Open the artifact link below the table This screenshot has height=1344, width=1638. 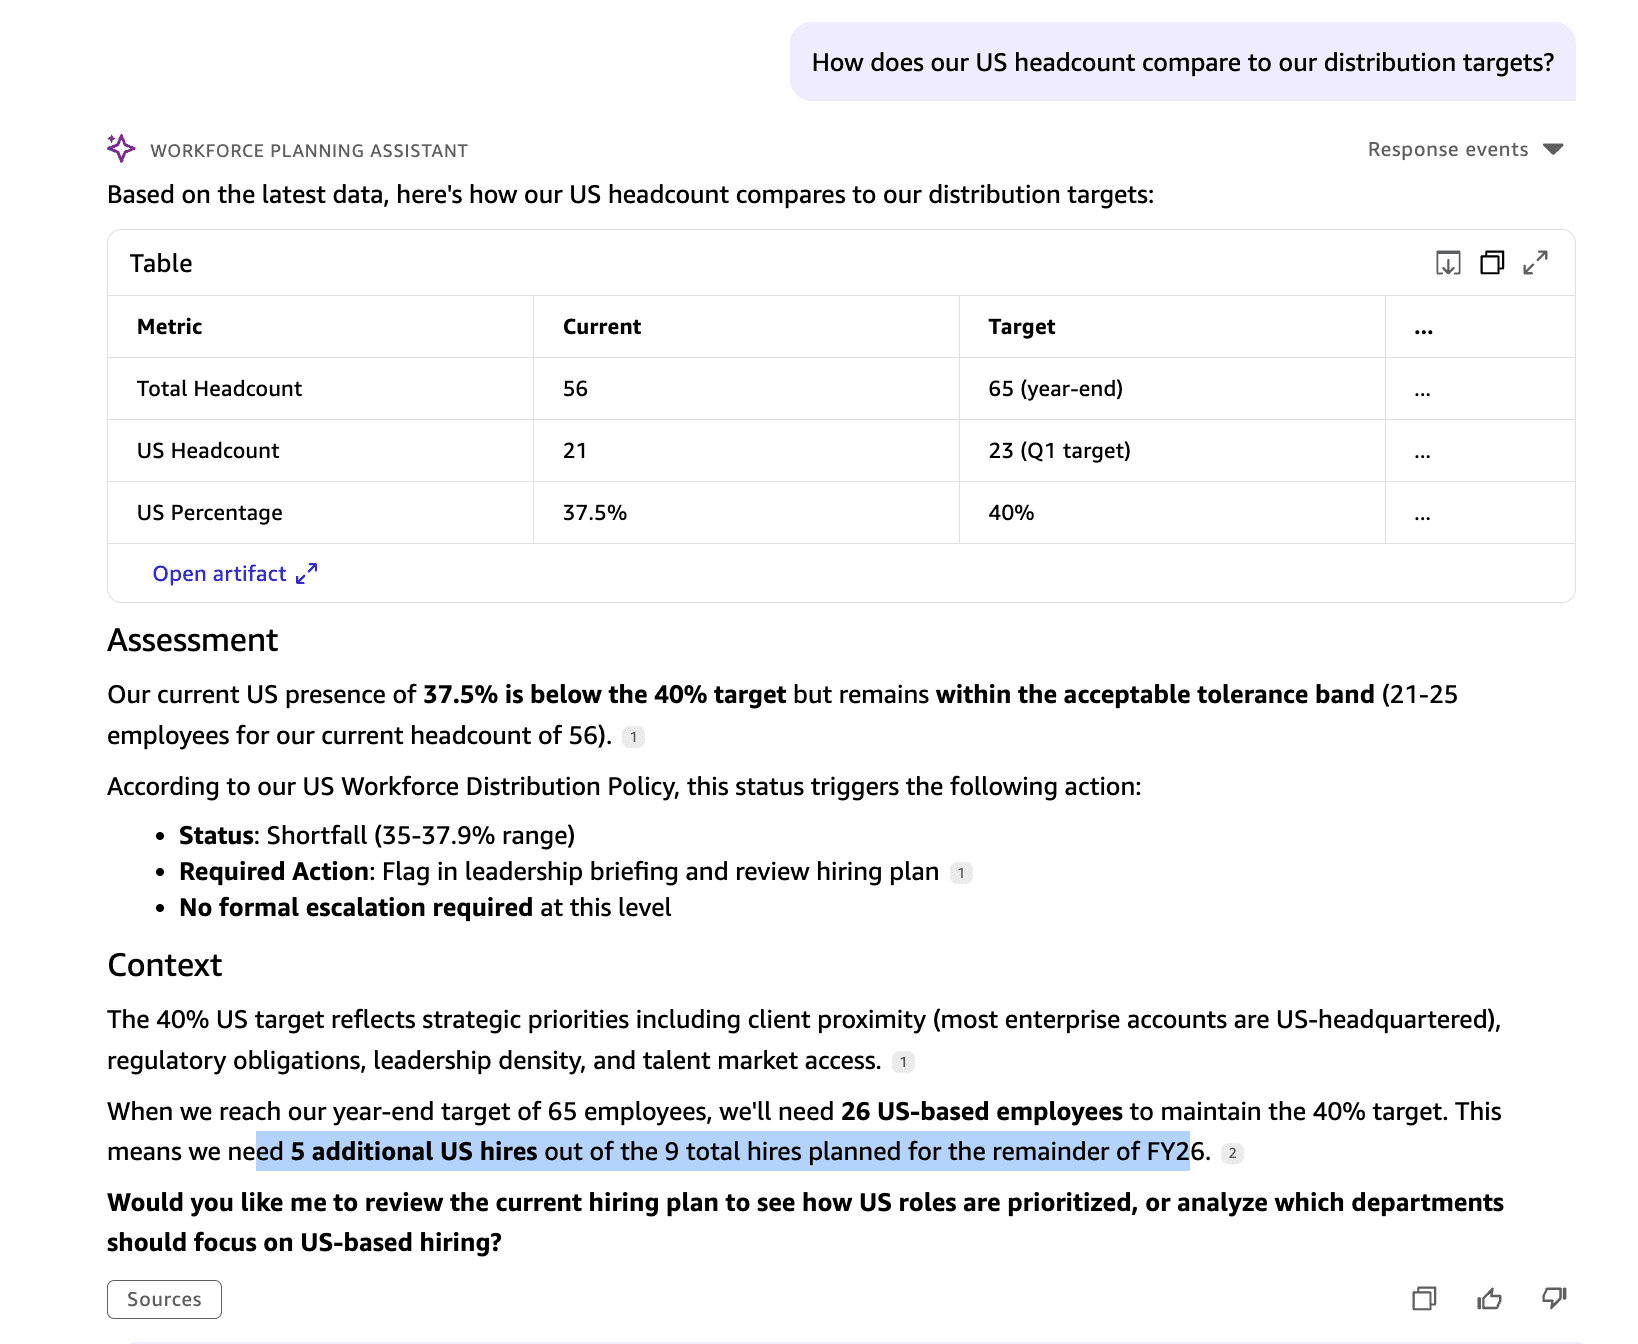tap(219, 573)
